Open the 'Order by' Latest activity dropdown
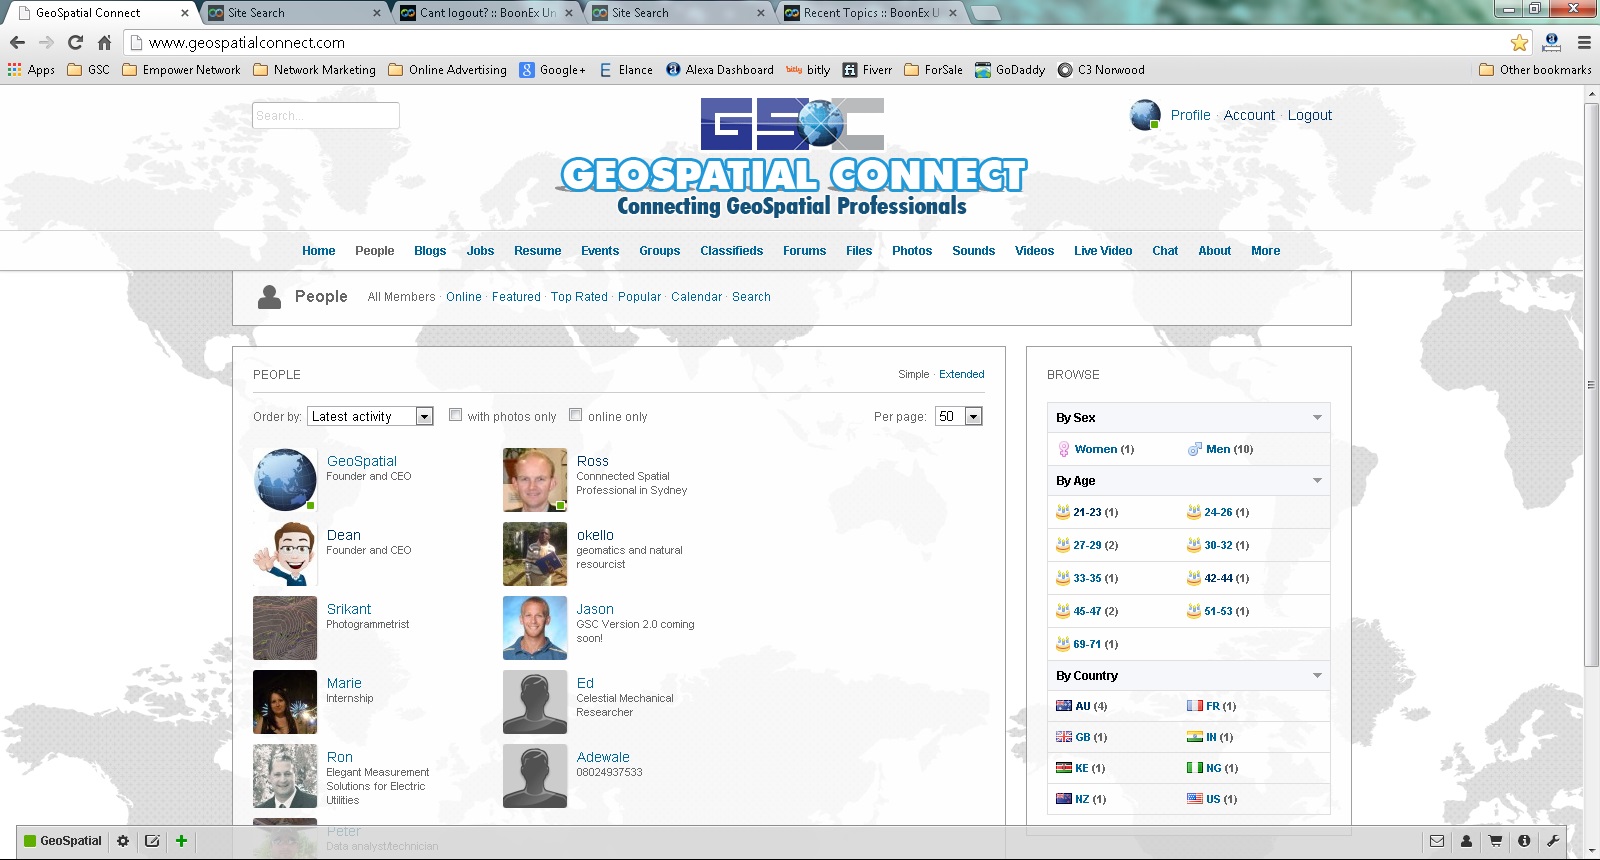Screen dimensions: 1600x860 [370, 416]
